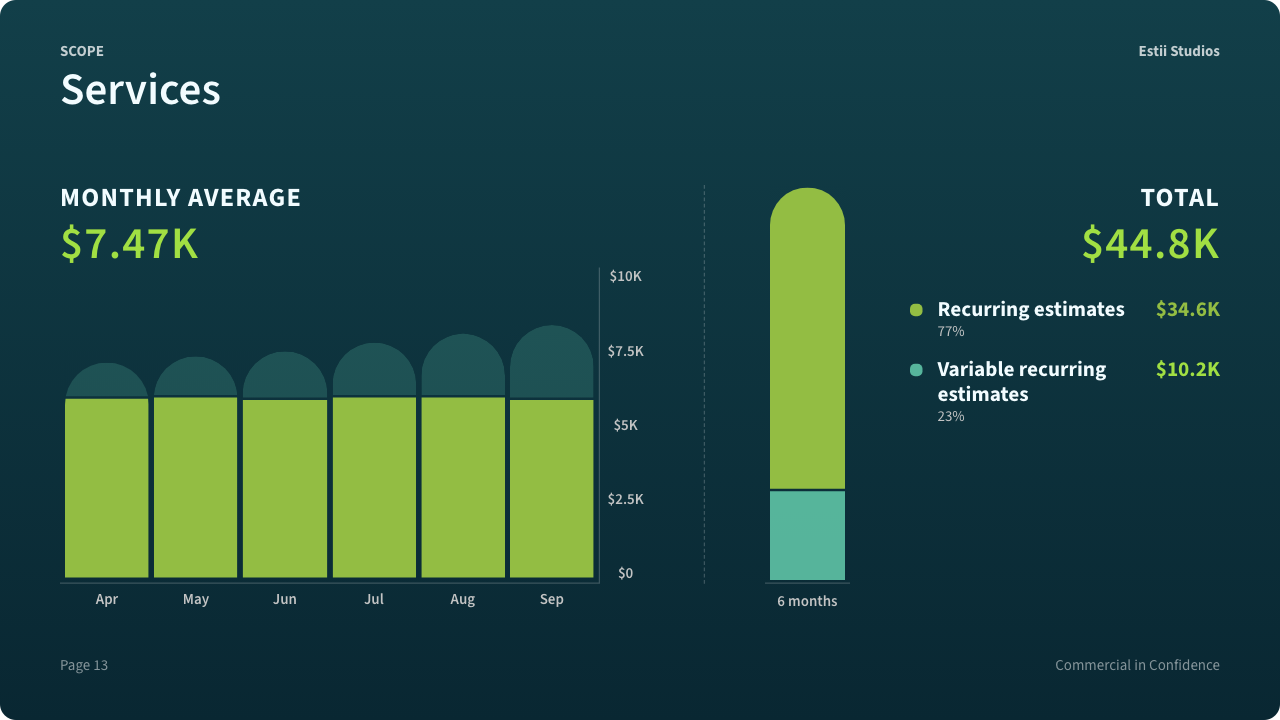Click the $34.6K recurring amount
Screen dimensions: 1280x720
1187,309
